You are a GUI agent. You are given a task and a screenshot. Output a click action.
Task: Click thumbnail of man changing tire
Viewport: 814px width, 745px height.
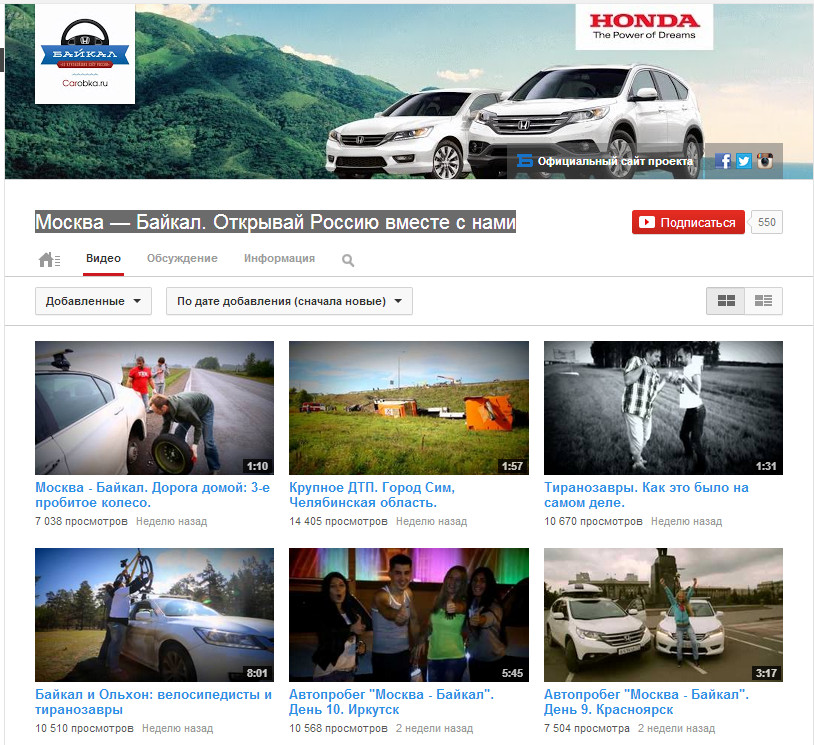coord(154,408)
